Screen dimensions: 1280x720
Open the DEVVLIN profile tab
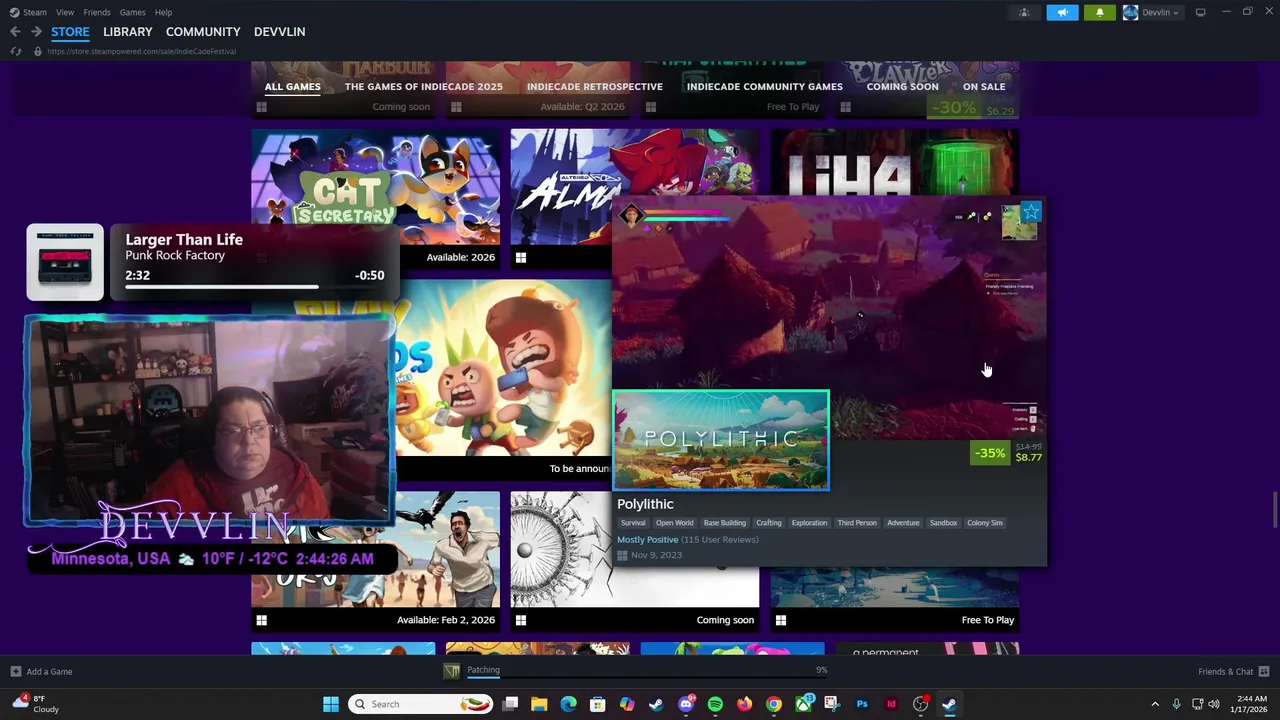(x=279, y=32)
